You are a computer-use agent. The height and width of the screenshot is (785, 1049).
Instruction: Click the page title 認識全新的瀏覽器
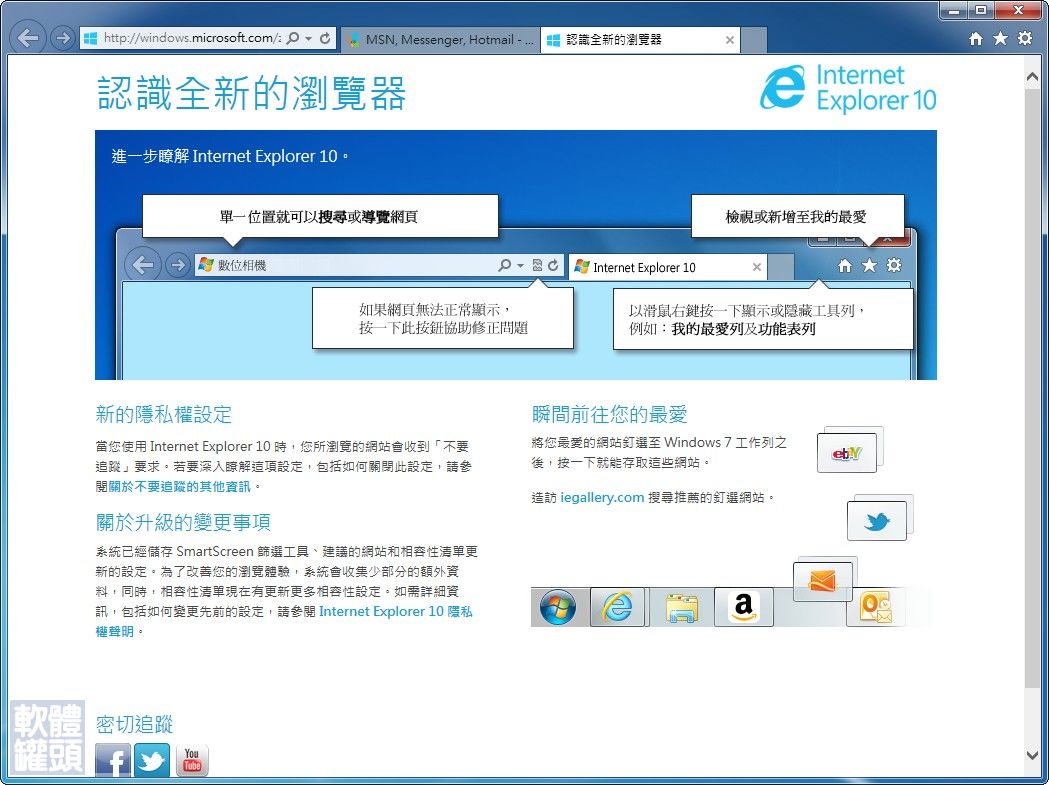pyautogui.click(x=252, y=92)
